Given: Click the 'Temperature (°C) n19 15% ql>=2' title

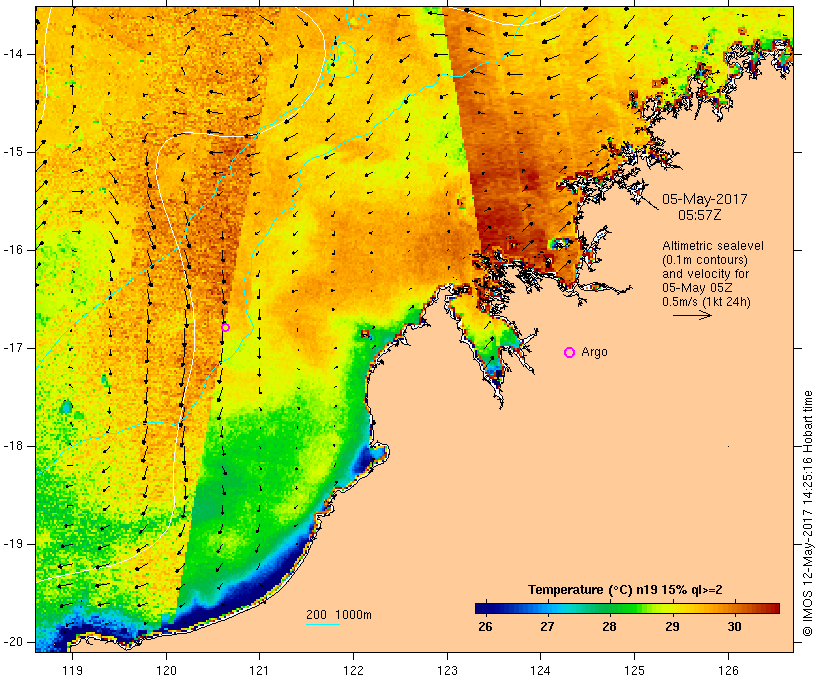Looking at the screenshot, I should (625, 590).
